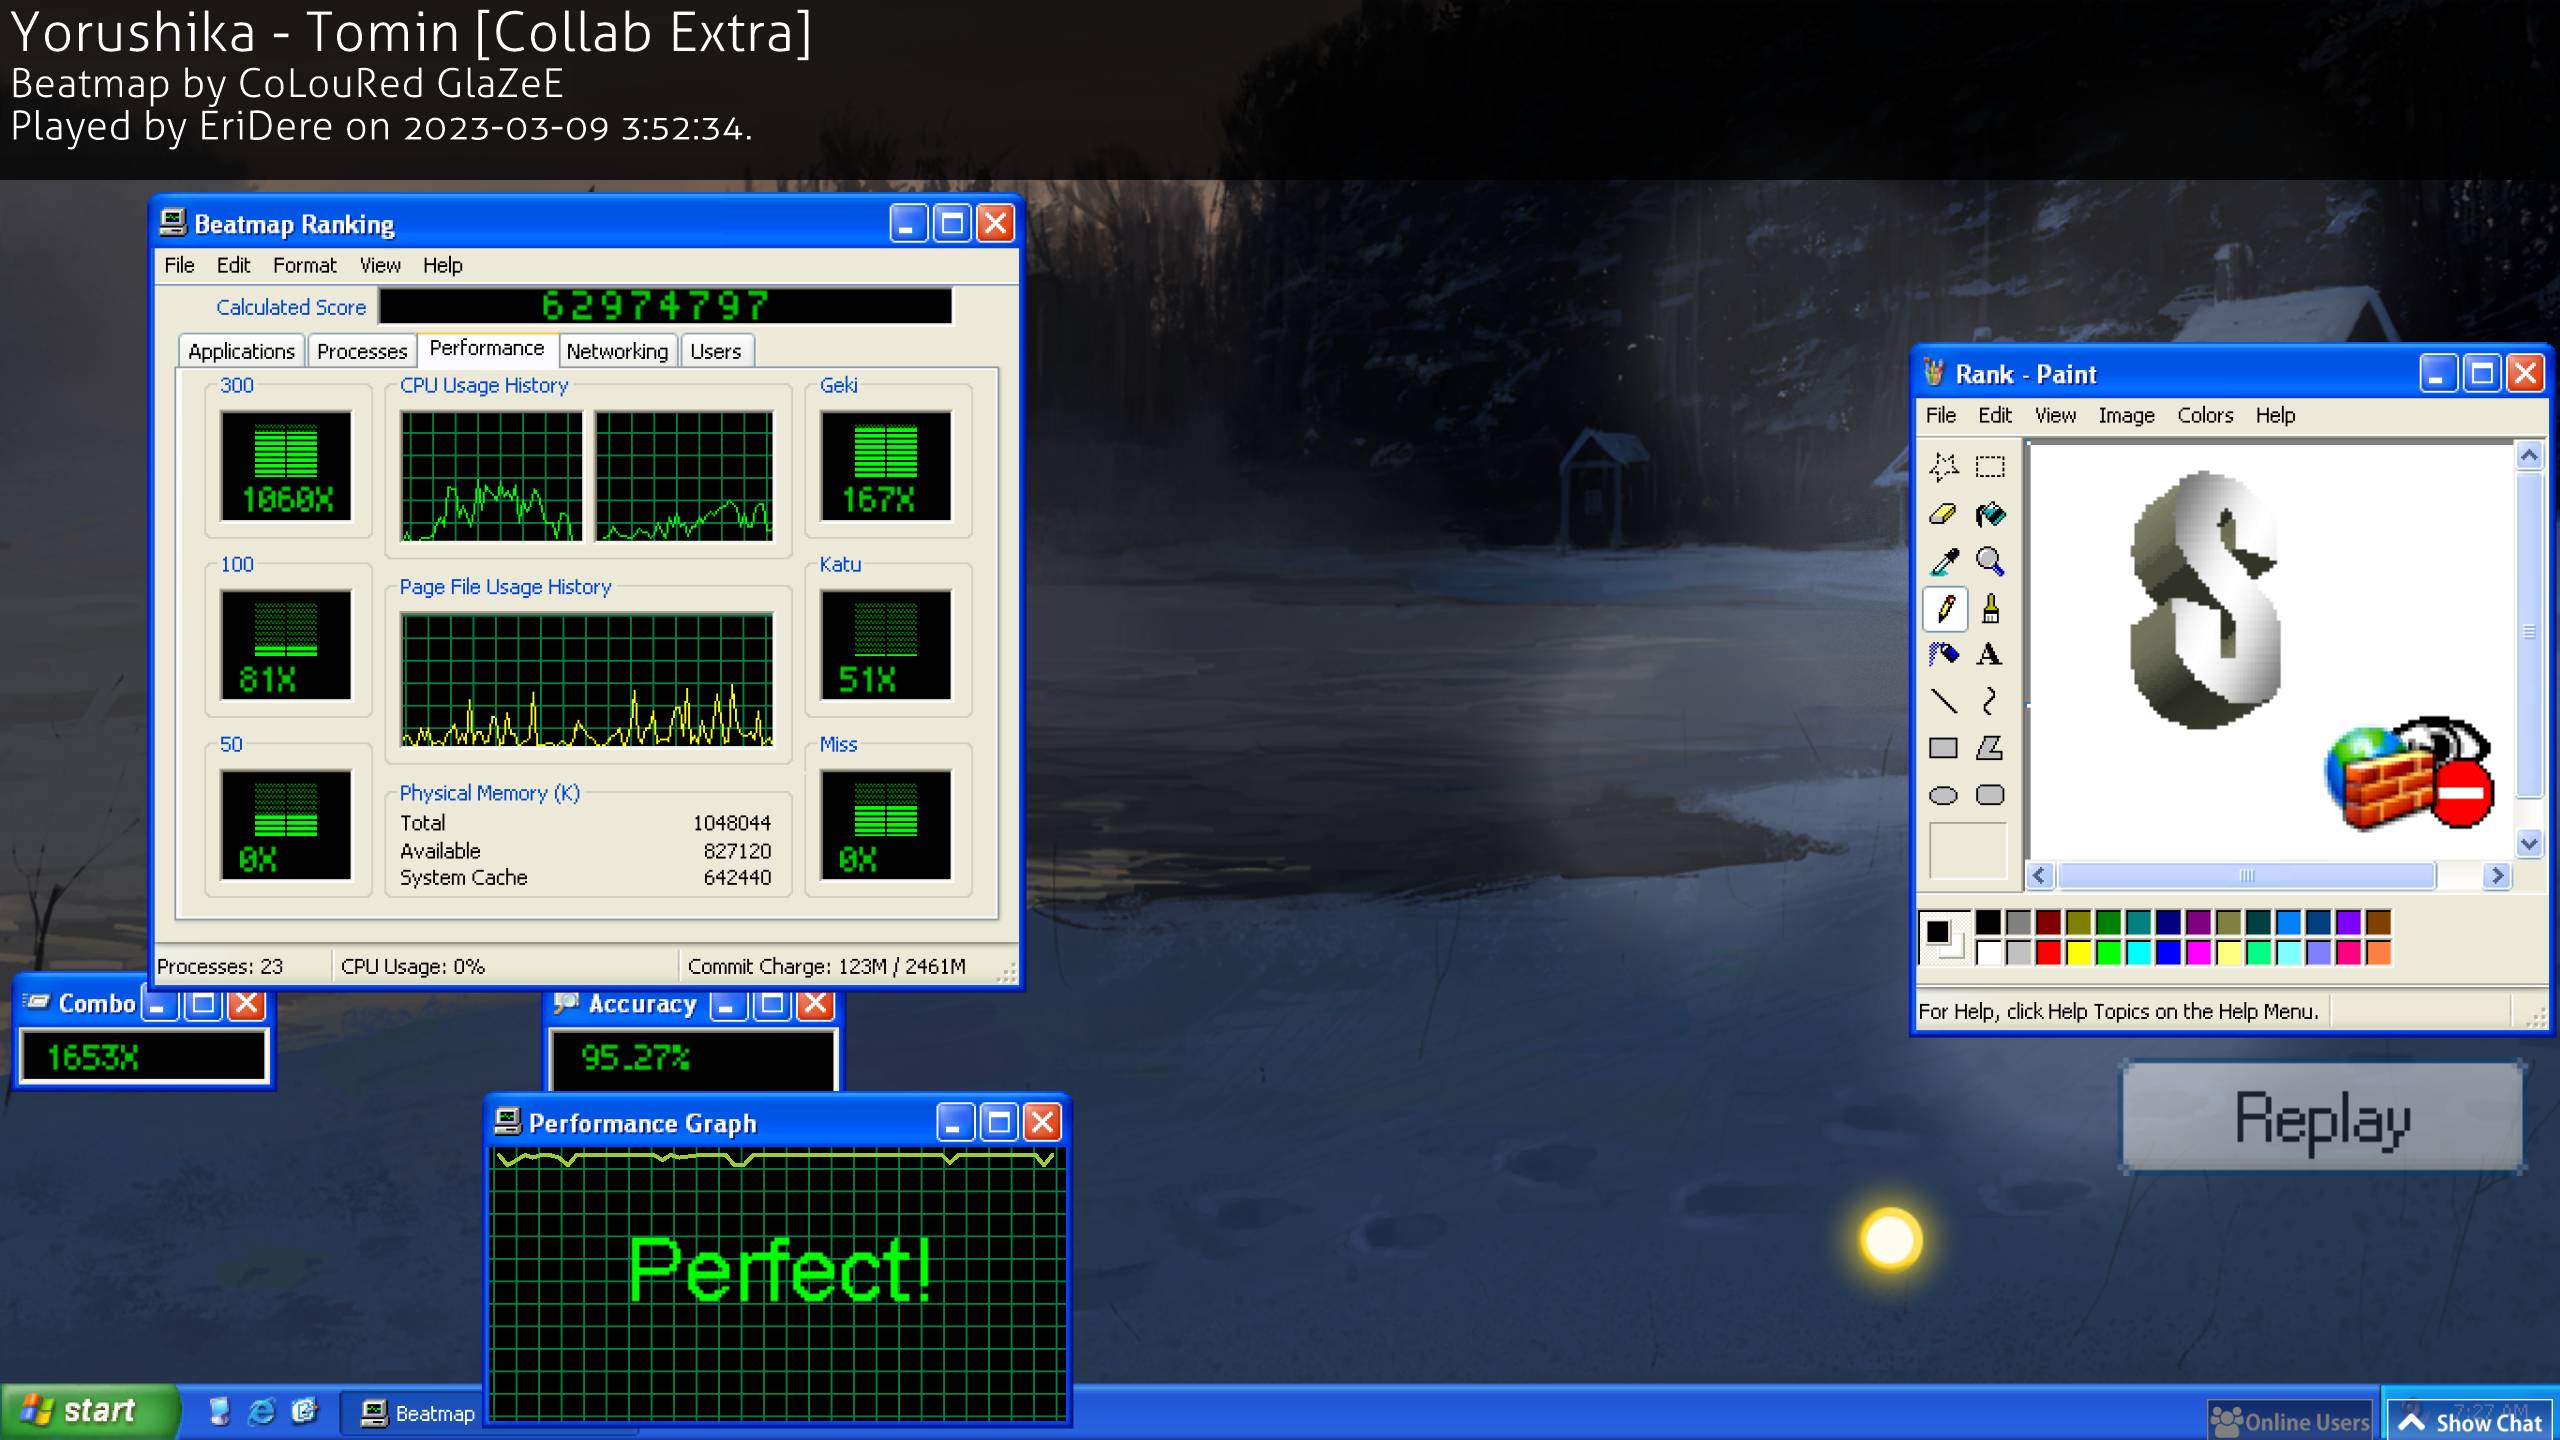
Task: Select the Rectangle shape tool in Paint
Action: pos(1943,748)
